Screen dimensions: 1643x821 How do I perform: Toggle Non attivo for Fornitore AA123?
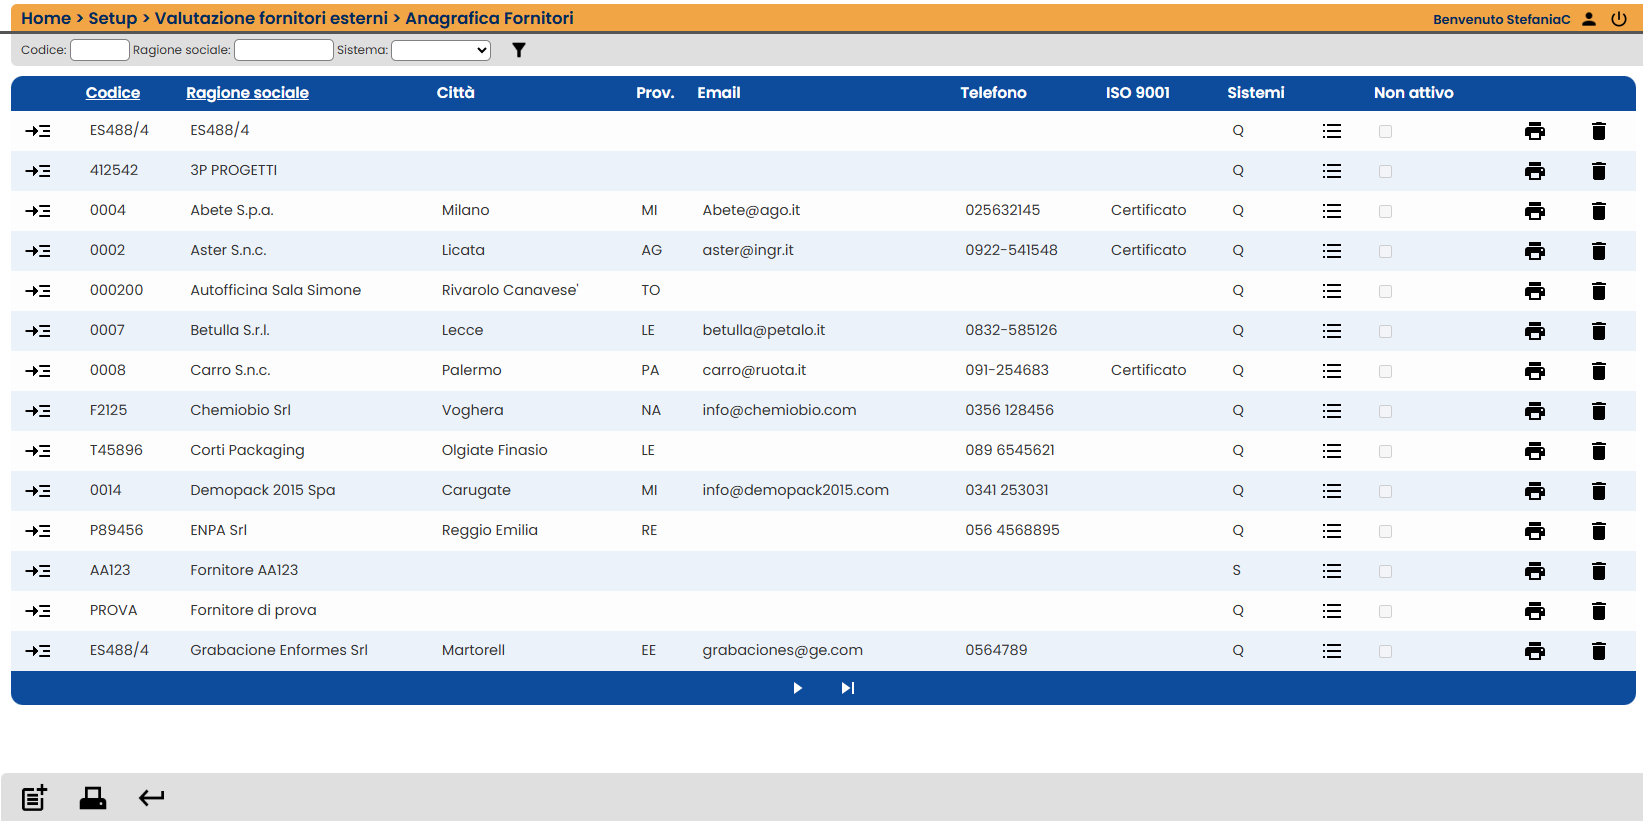(x=1385, y=571)
